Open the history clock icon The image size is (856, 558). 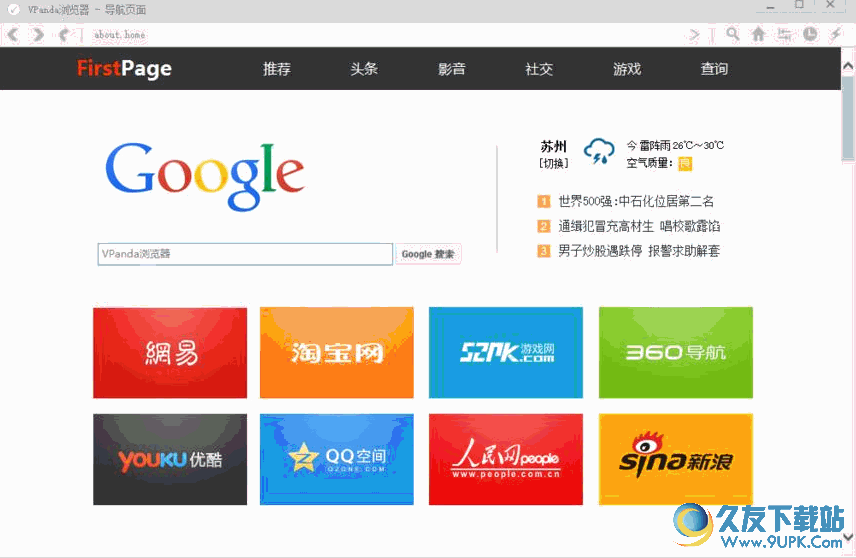click(810, 34)
